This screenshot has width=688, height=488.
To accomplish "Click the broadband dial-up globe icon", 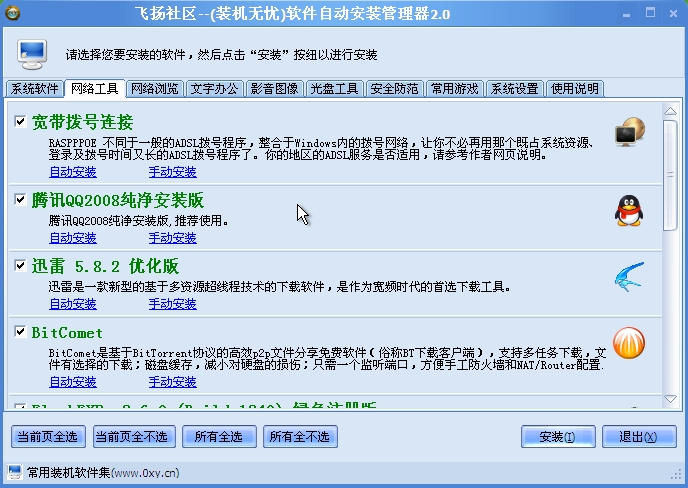I will coord(630,132).
